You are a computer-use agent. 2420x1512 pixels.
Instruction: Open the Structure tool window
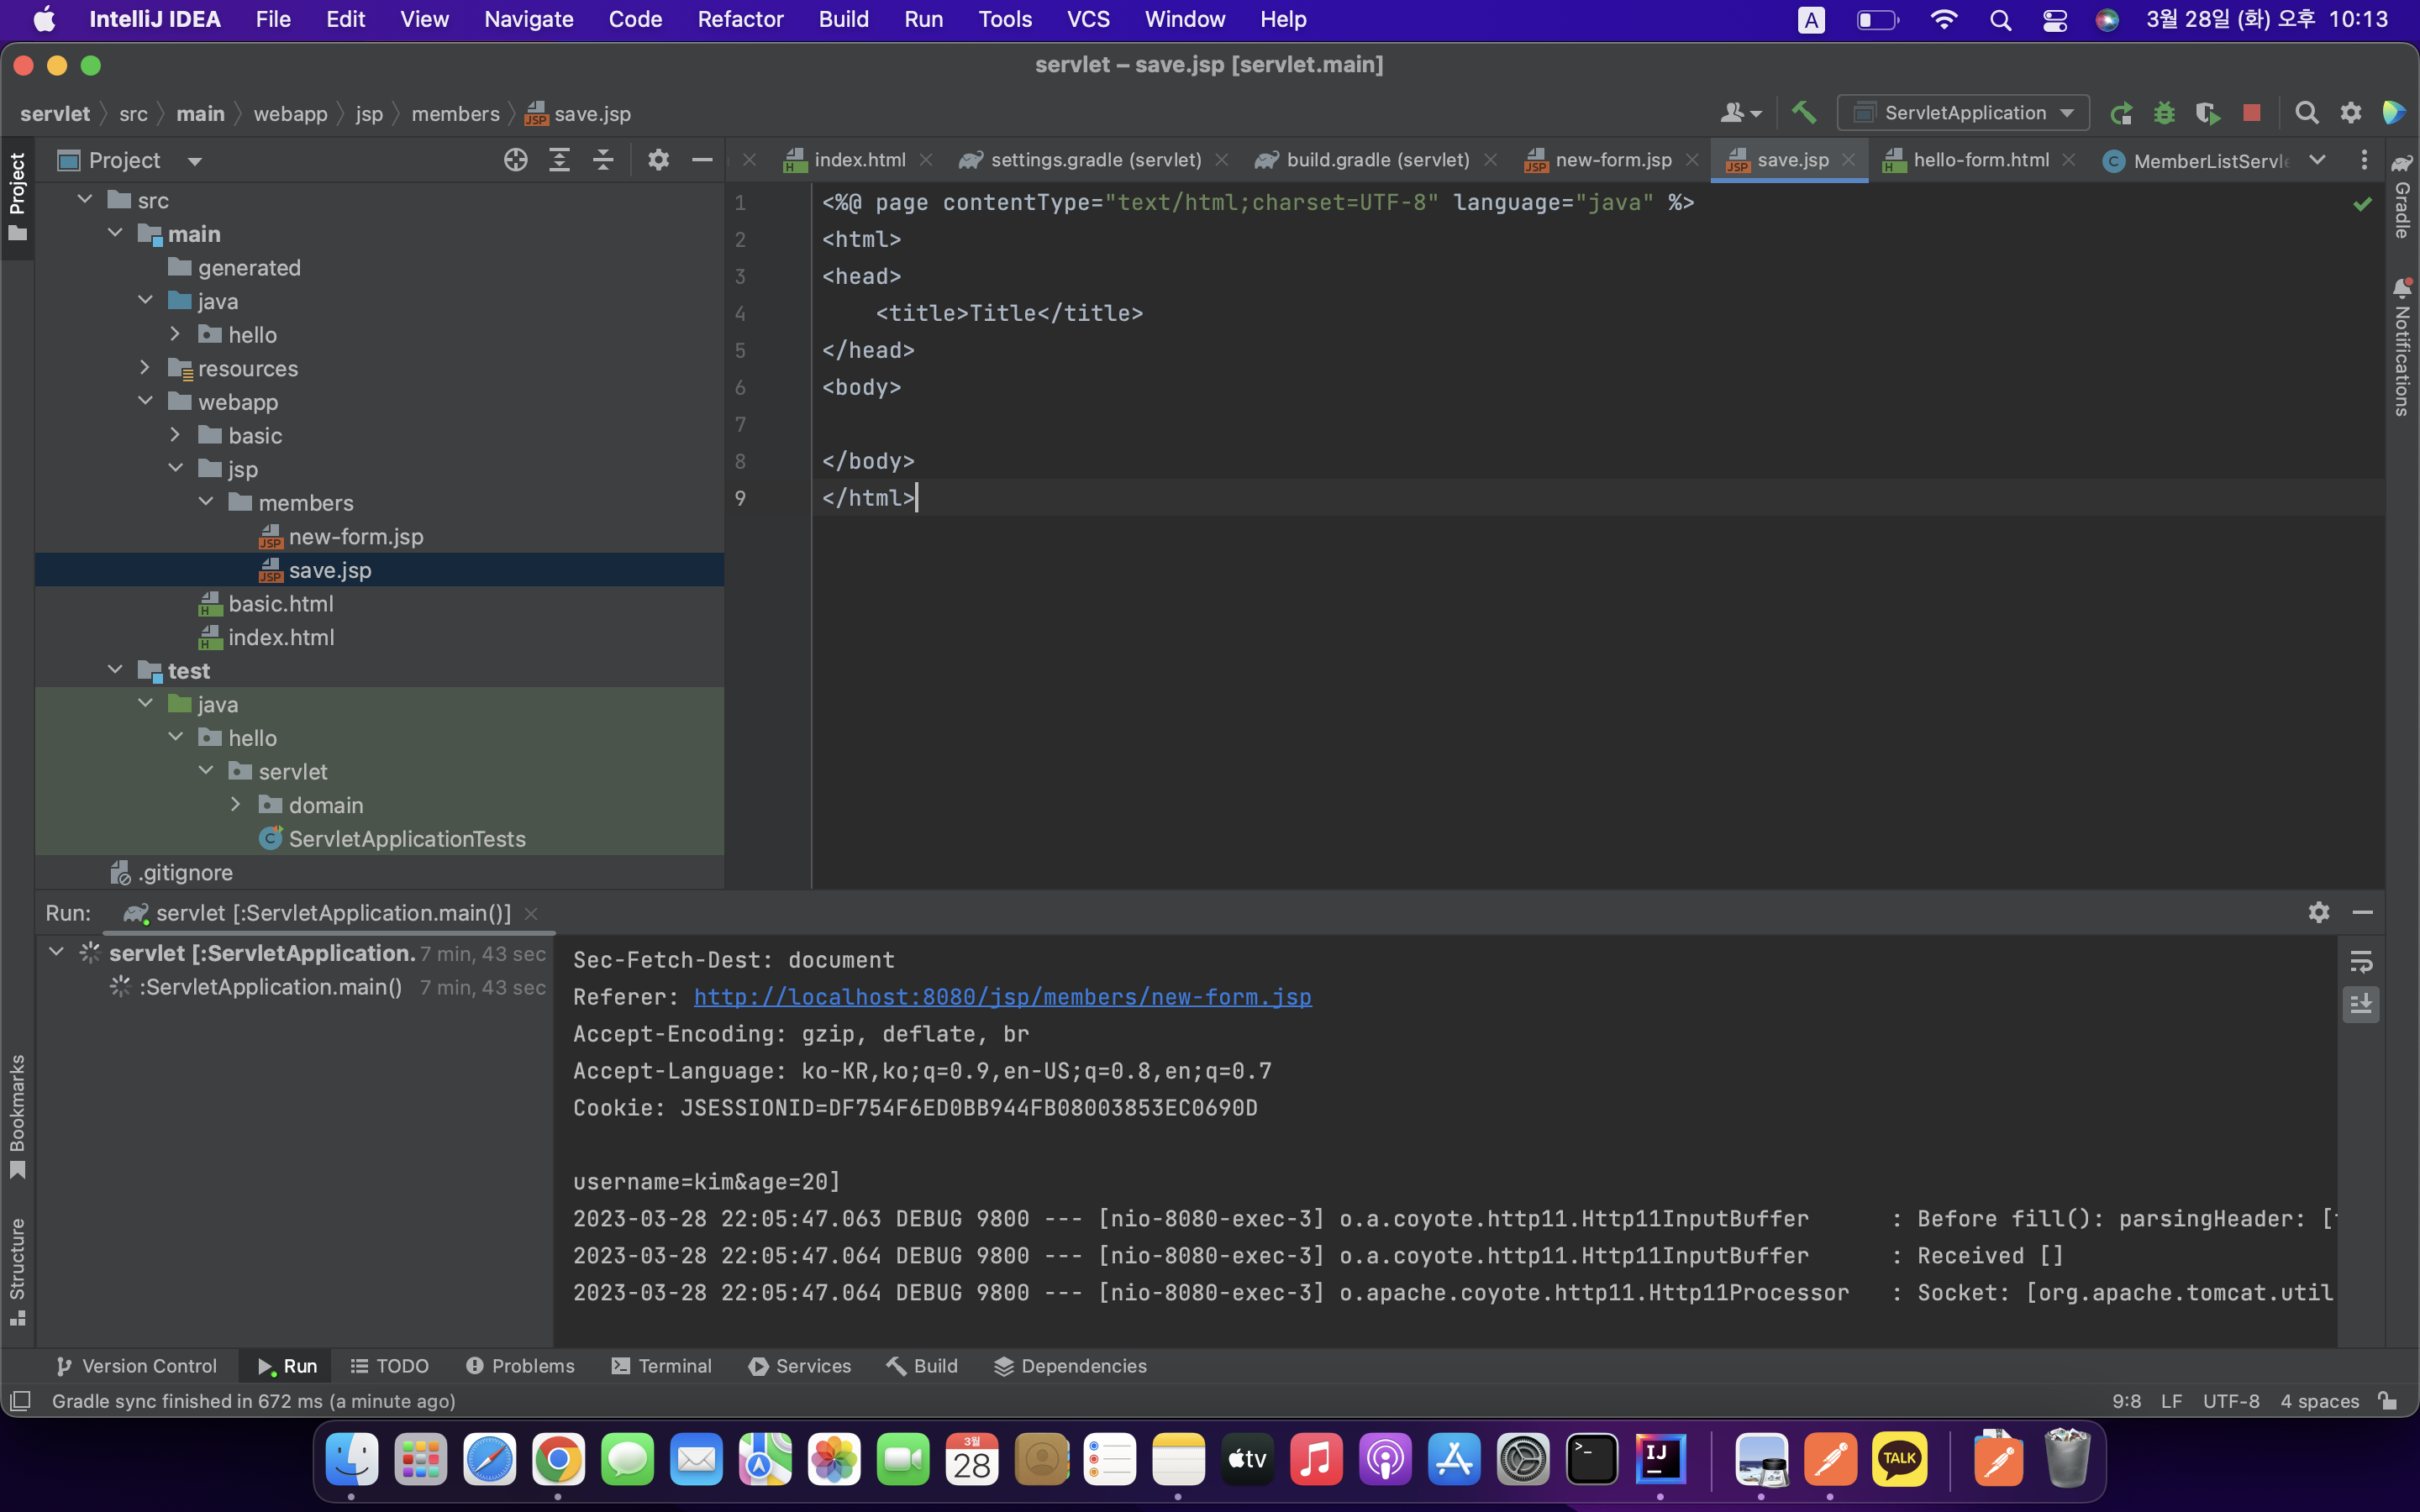point(17,1271)
